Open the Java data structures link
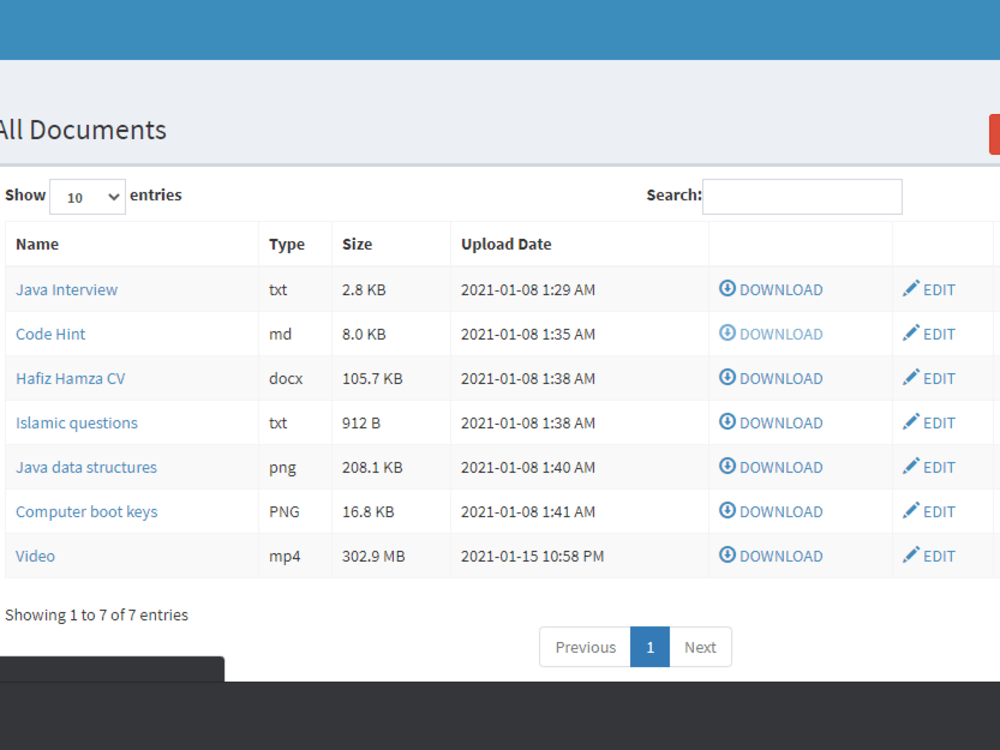Screen dimensions: 1000x750 point(86,467)
